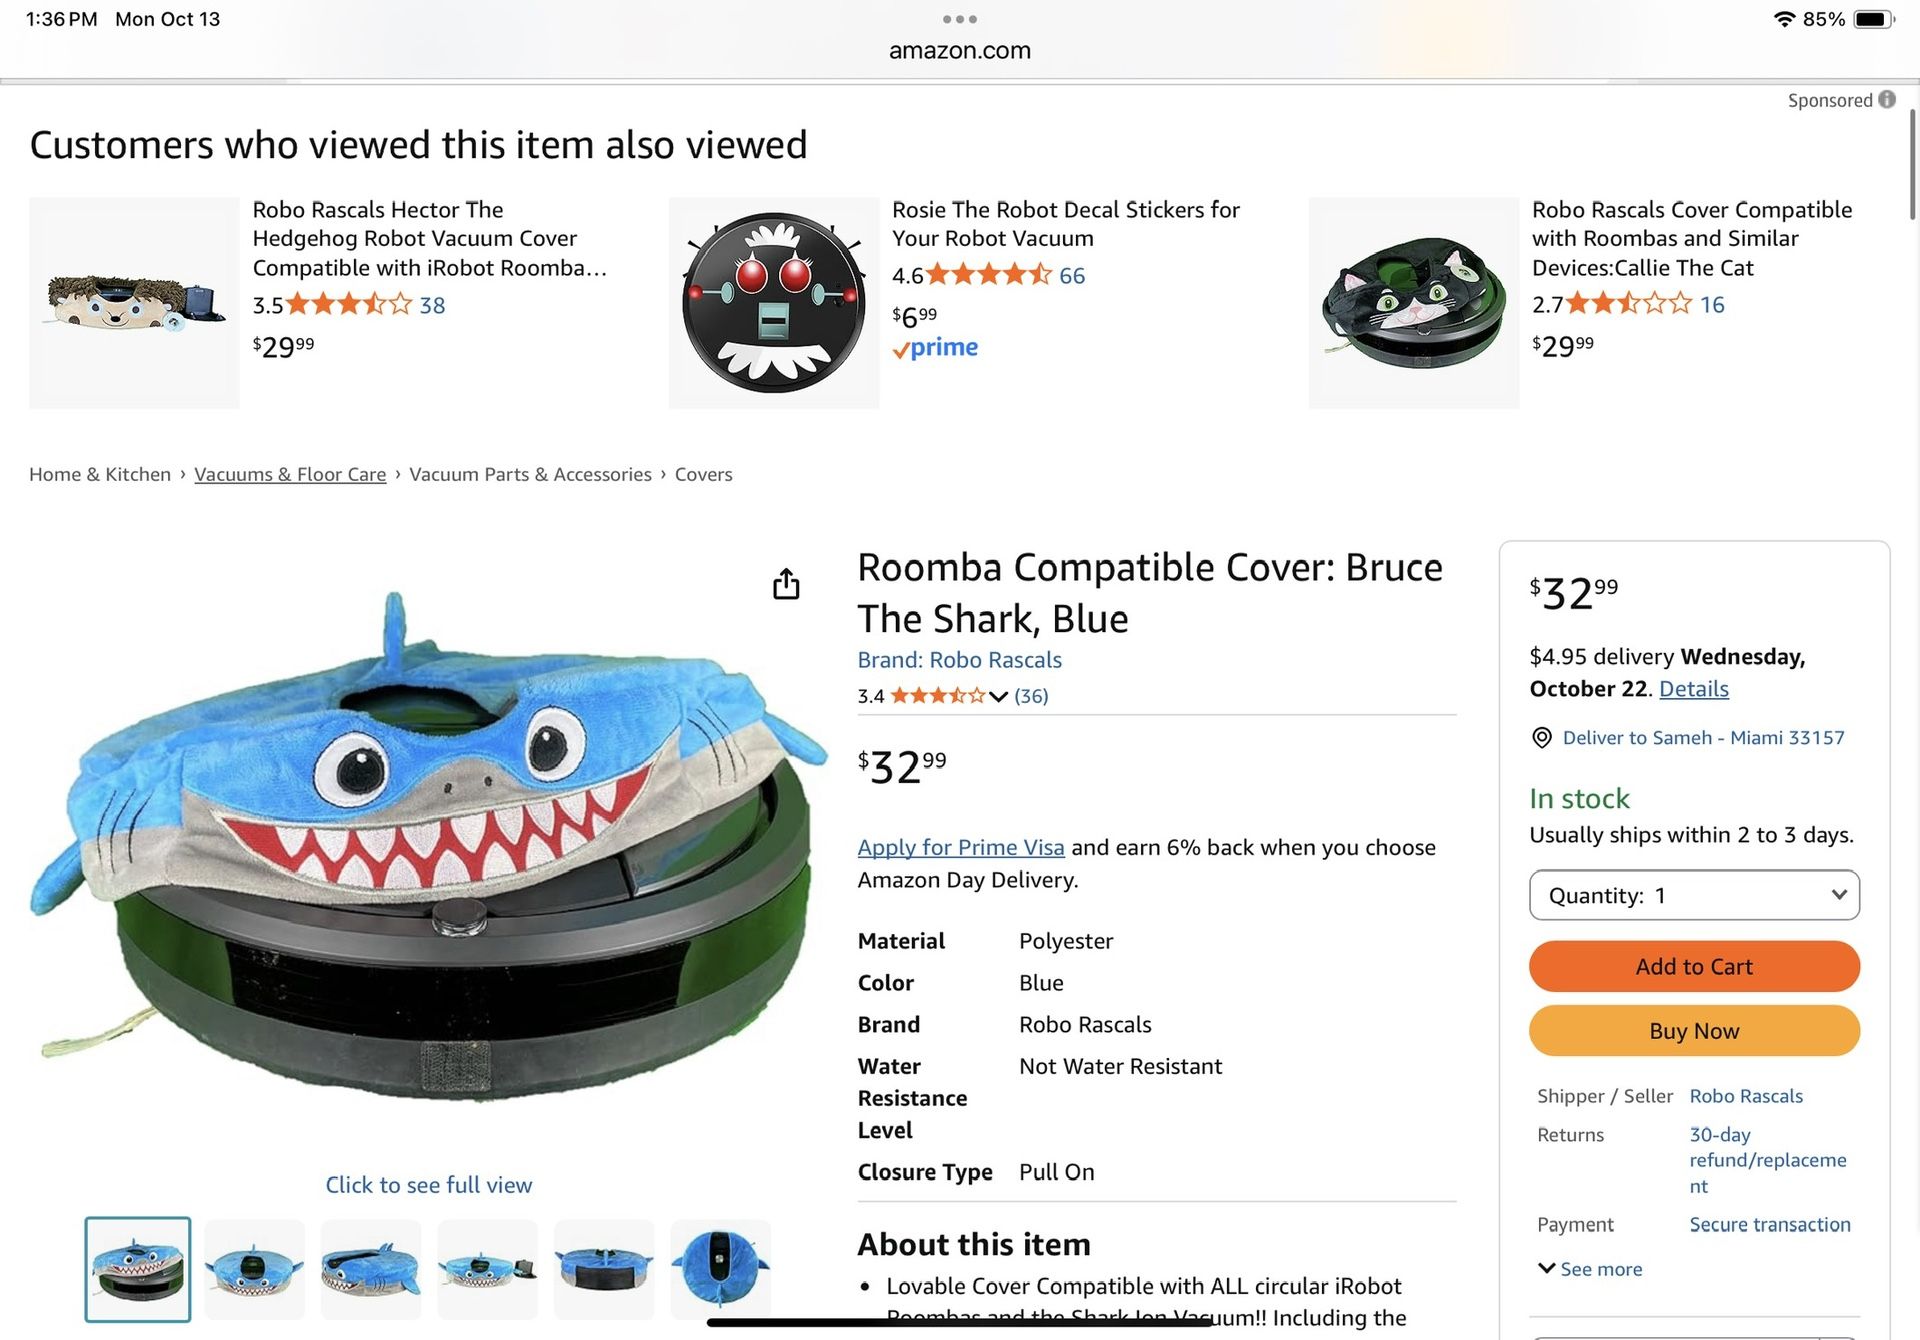
Task: Tap the three-dot multitasking menu at top
Action: coord(959,19)
